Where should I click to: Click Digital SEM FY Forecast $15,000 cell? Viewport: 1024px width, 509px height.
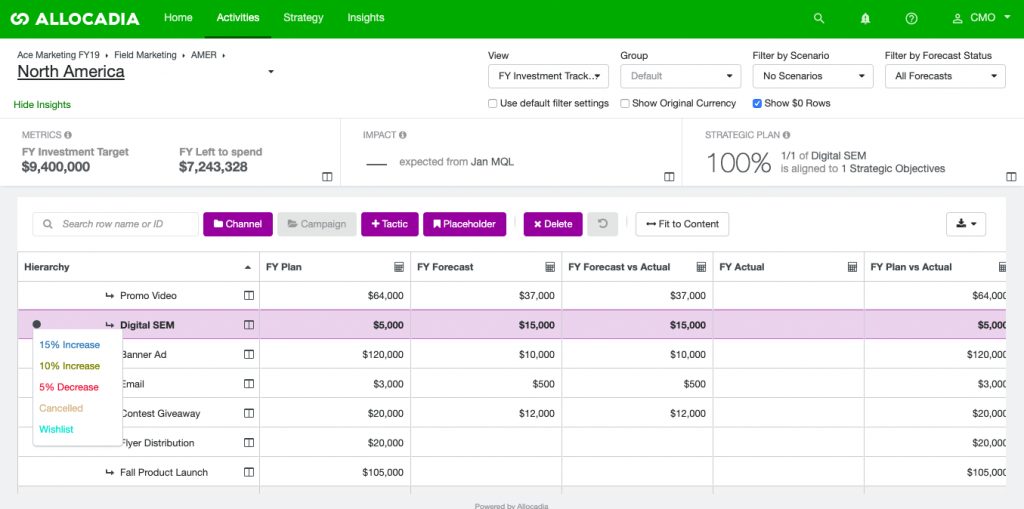[x=486, y=325]
